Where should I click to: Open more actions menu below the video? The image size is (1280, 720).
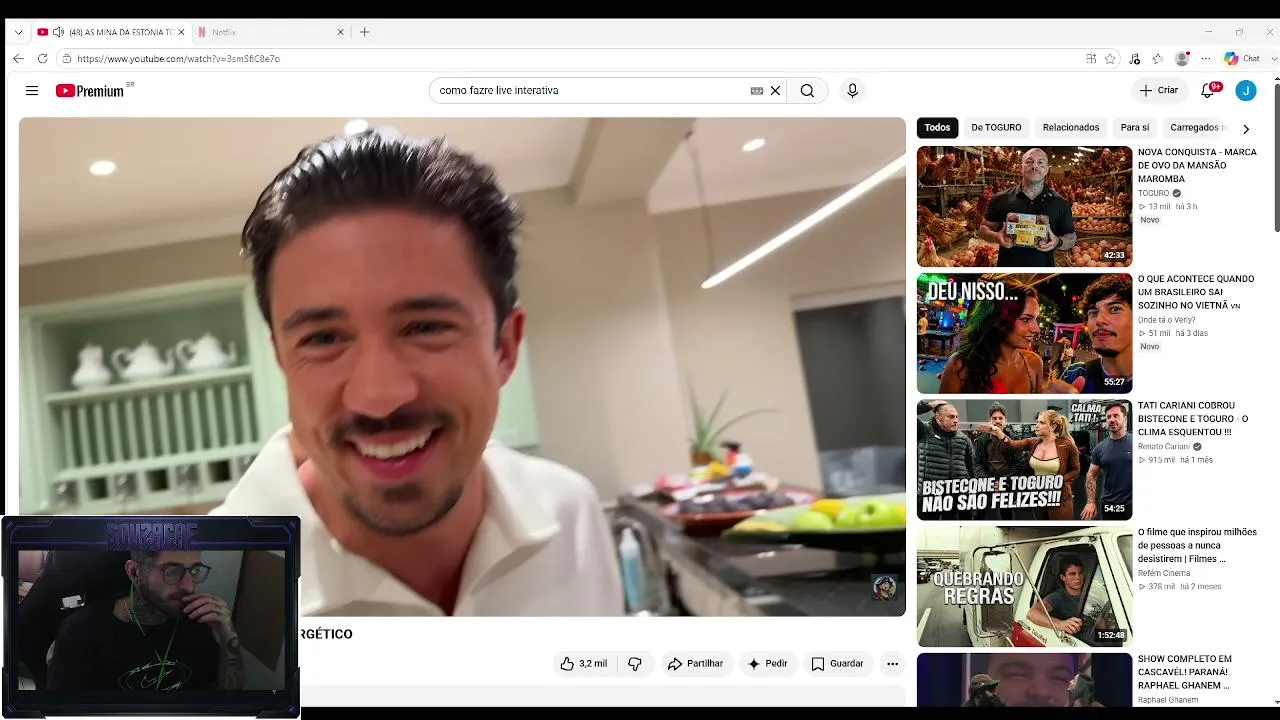click(x=892, y=664)
